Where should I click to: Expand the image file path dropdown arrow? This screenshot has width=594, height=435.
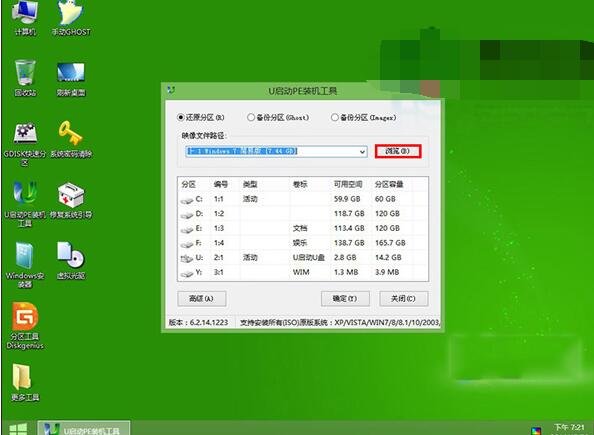pos(362,152)
